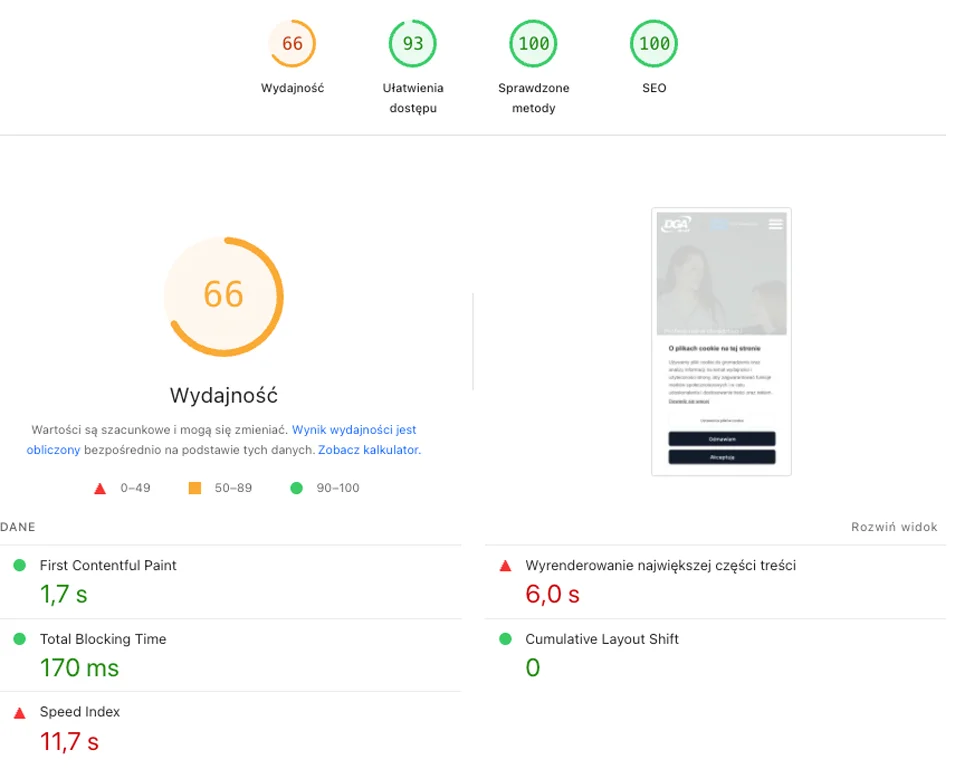
Task: Open the 'Wynik wydajności jest obliczony' link
Action: pos(354,430)
